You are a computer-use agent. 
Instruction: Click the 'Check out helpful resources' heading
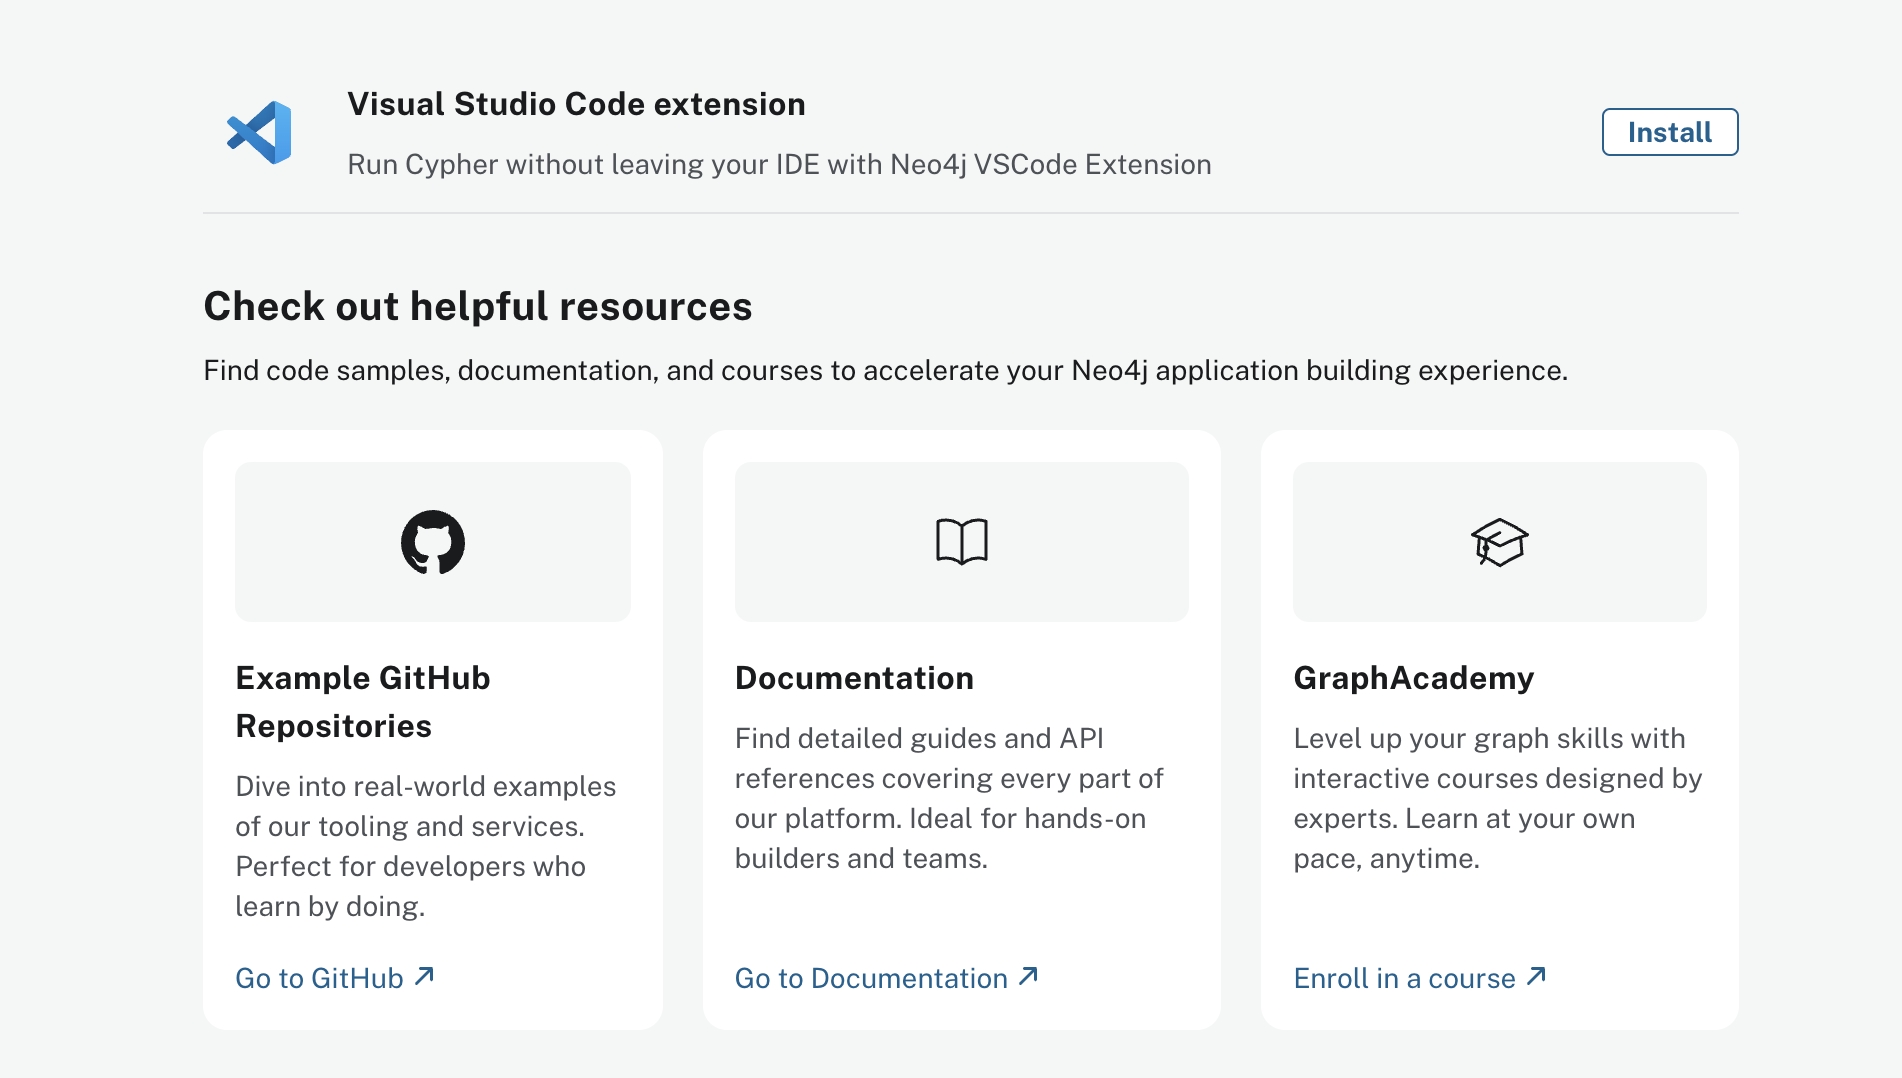(x=478, y=306)
